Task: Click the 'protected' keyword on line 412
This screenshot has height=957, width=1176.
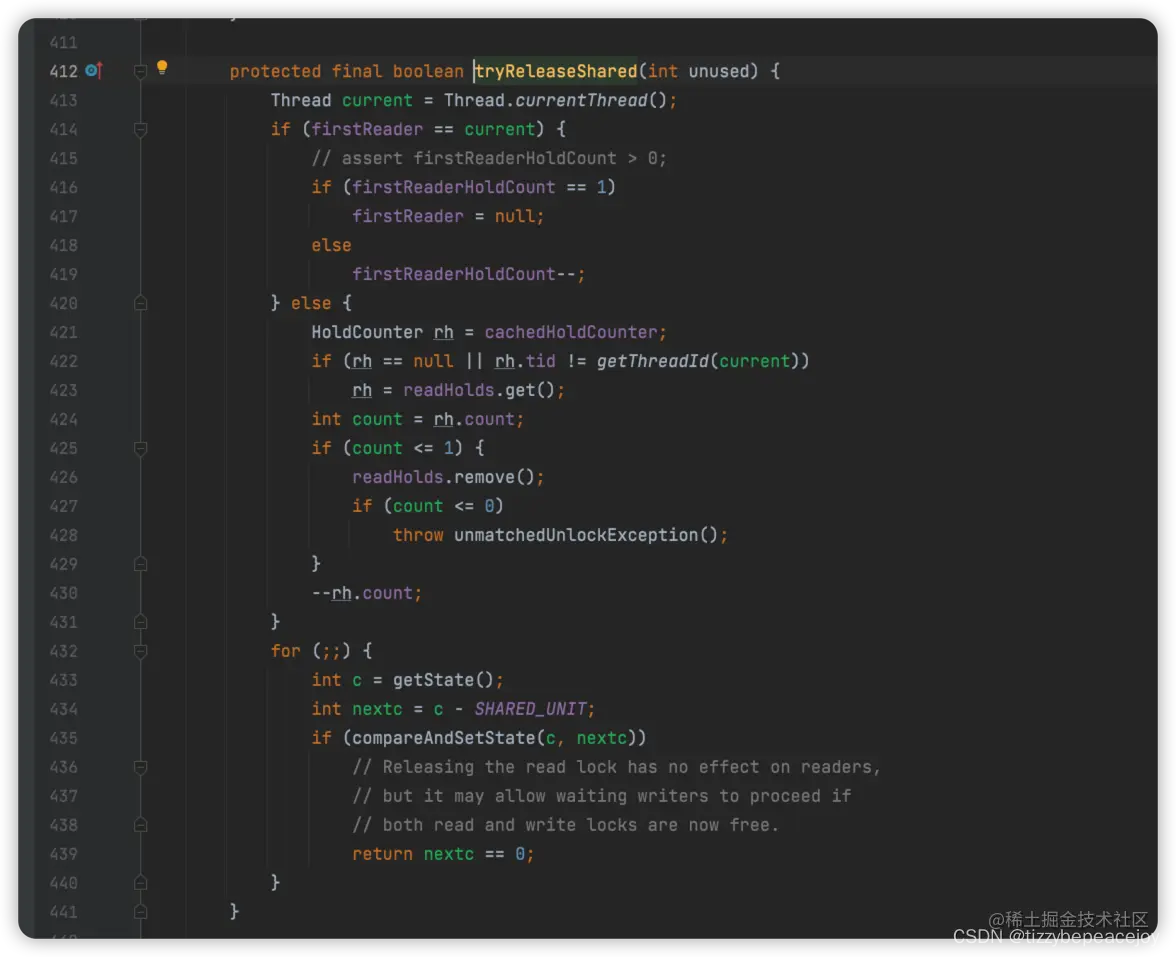Action: [275, 71]
